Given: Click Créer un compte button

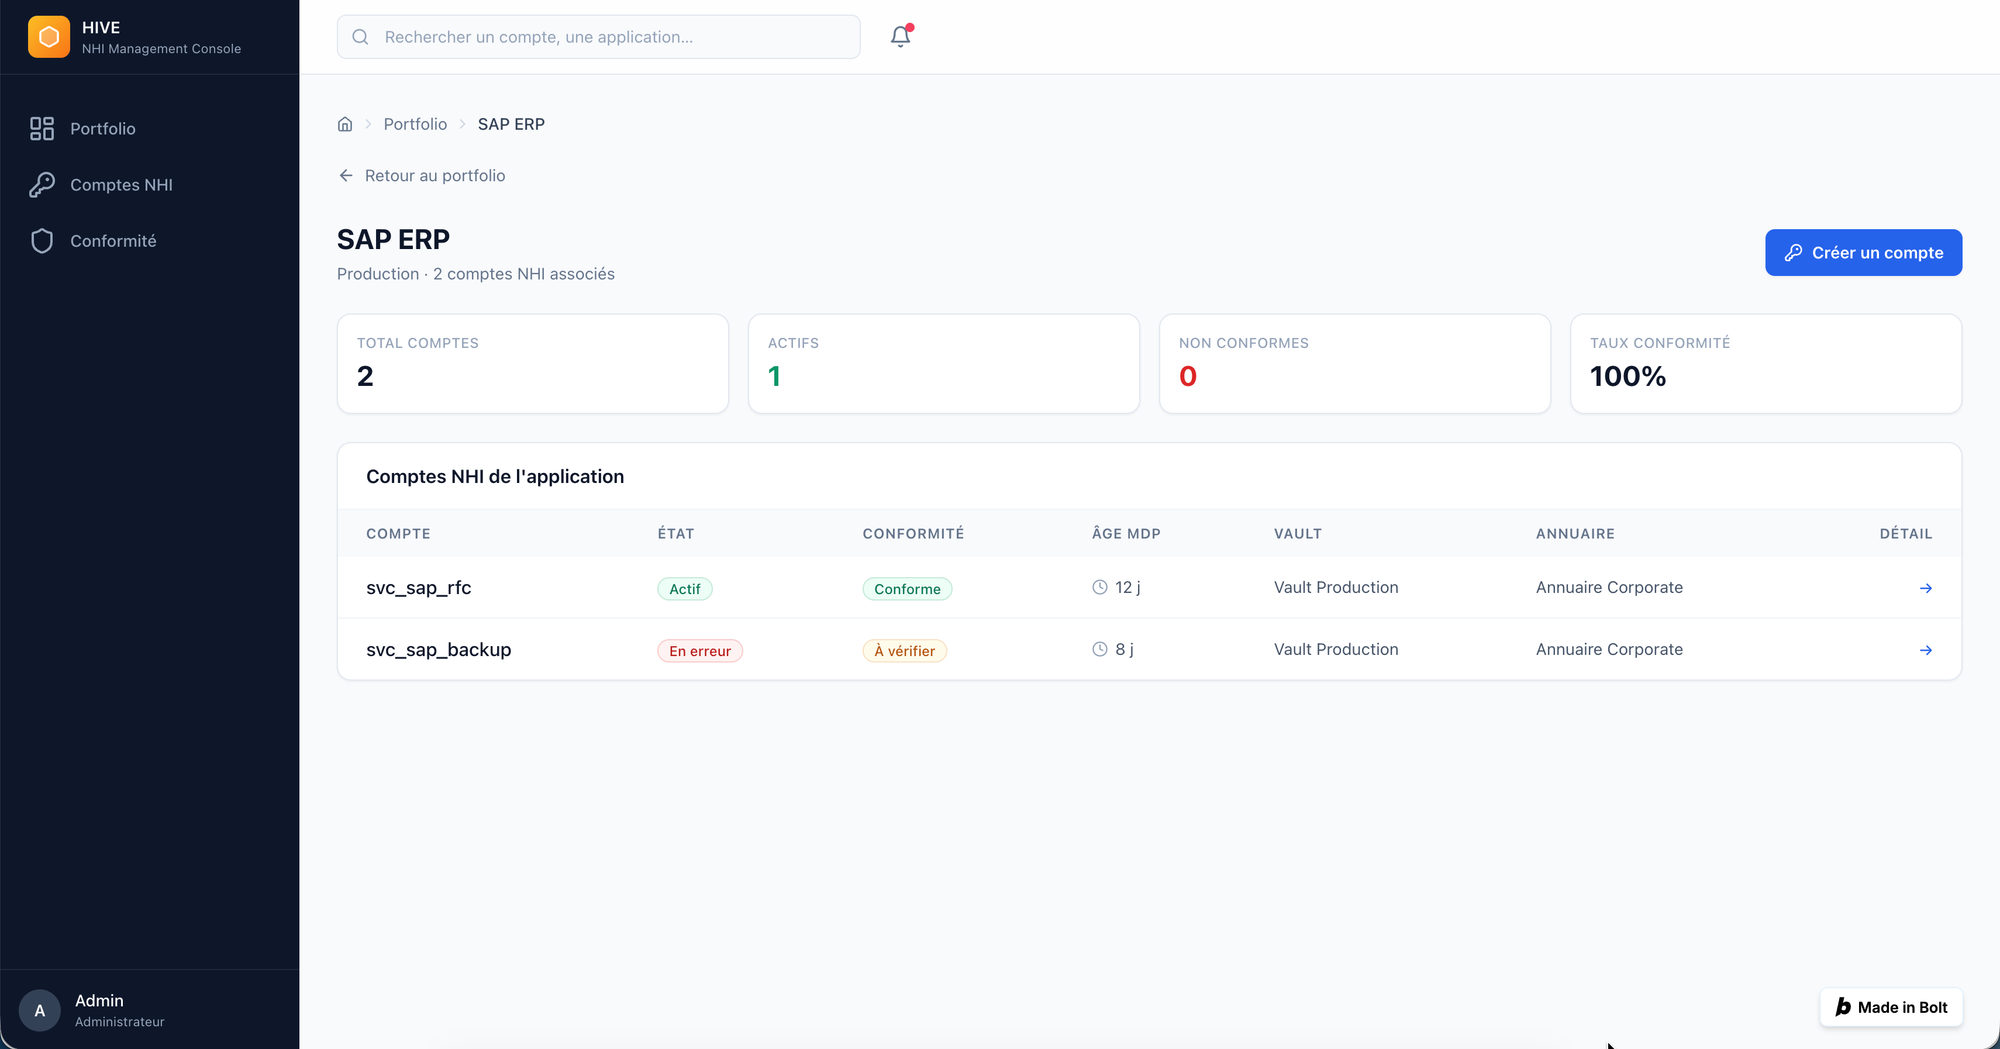Looking at the screenshot, I should (x=1863, y=253).
